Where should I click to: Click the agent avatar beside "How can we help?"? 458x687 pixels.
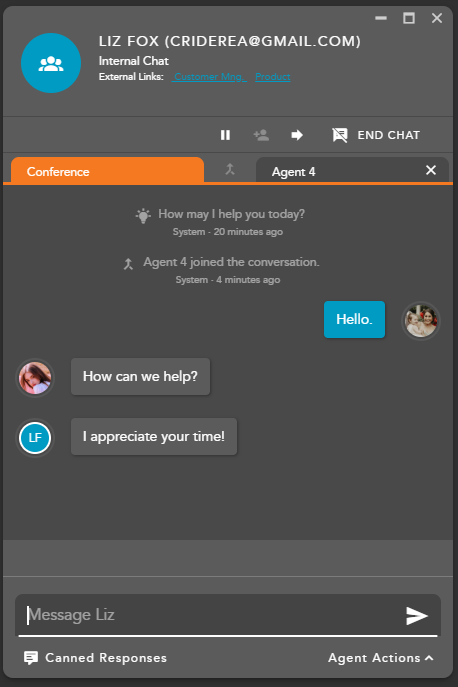pyautogui.click(x=35, y=377)
